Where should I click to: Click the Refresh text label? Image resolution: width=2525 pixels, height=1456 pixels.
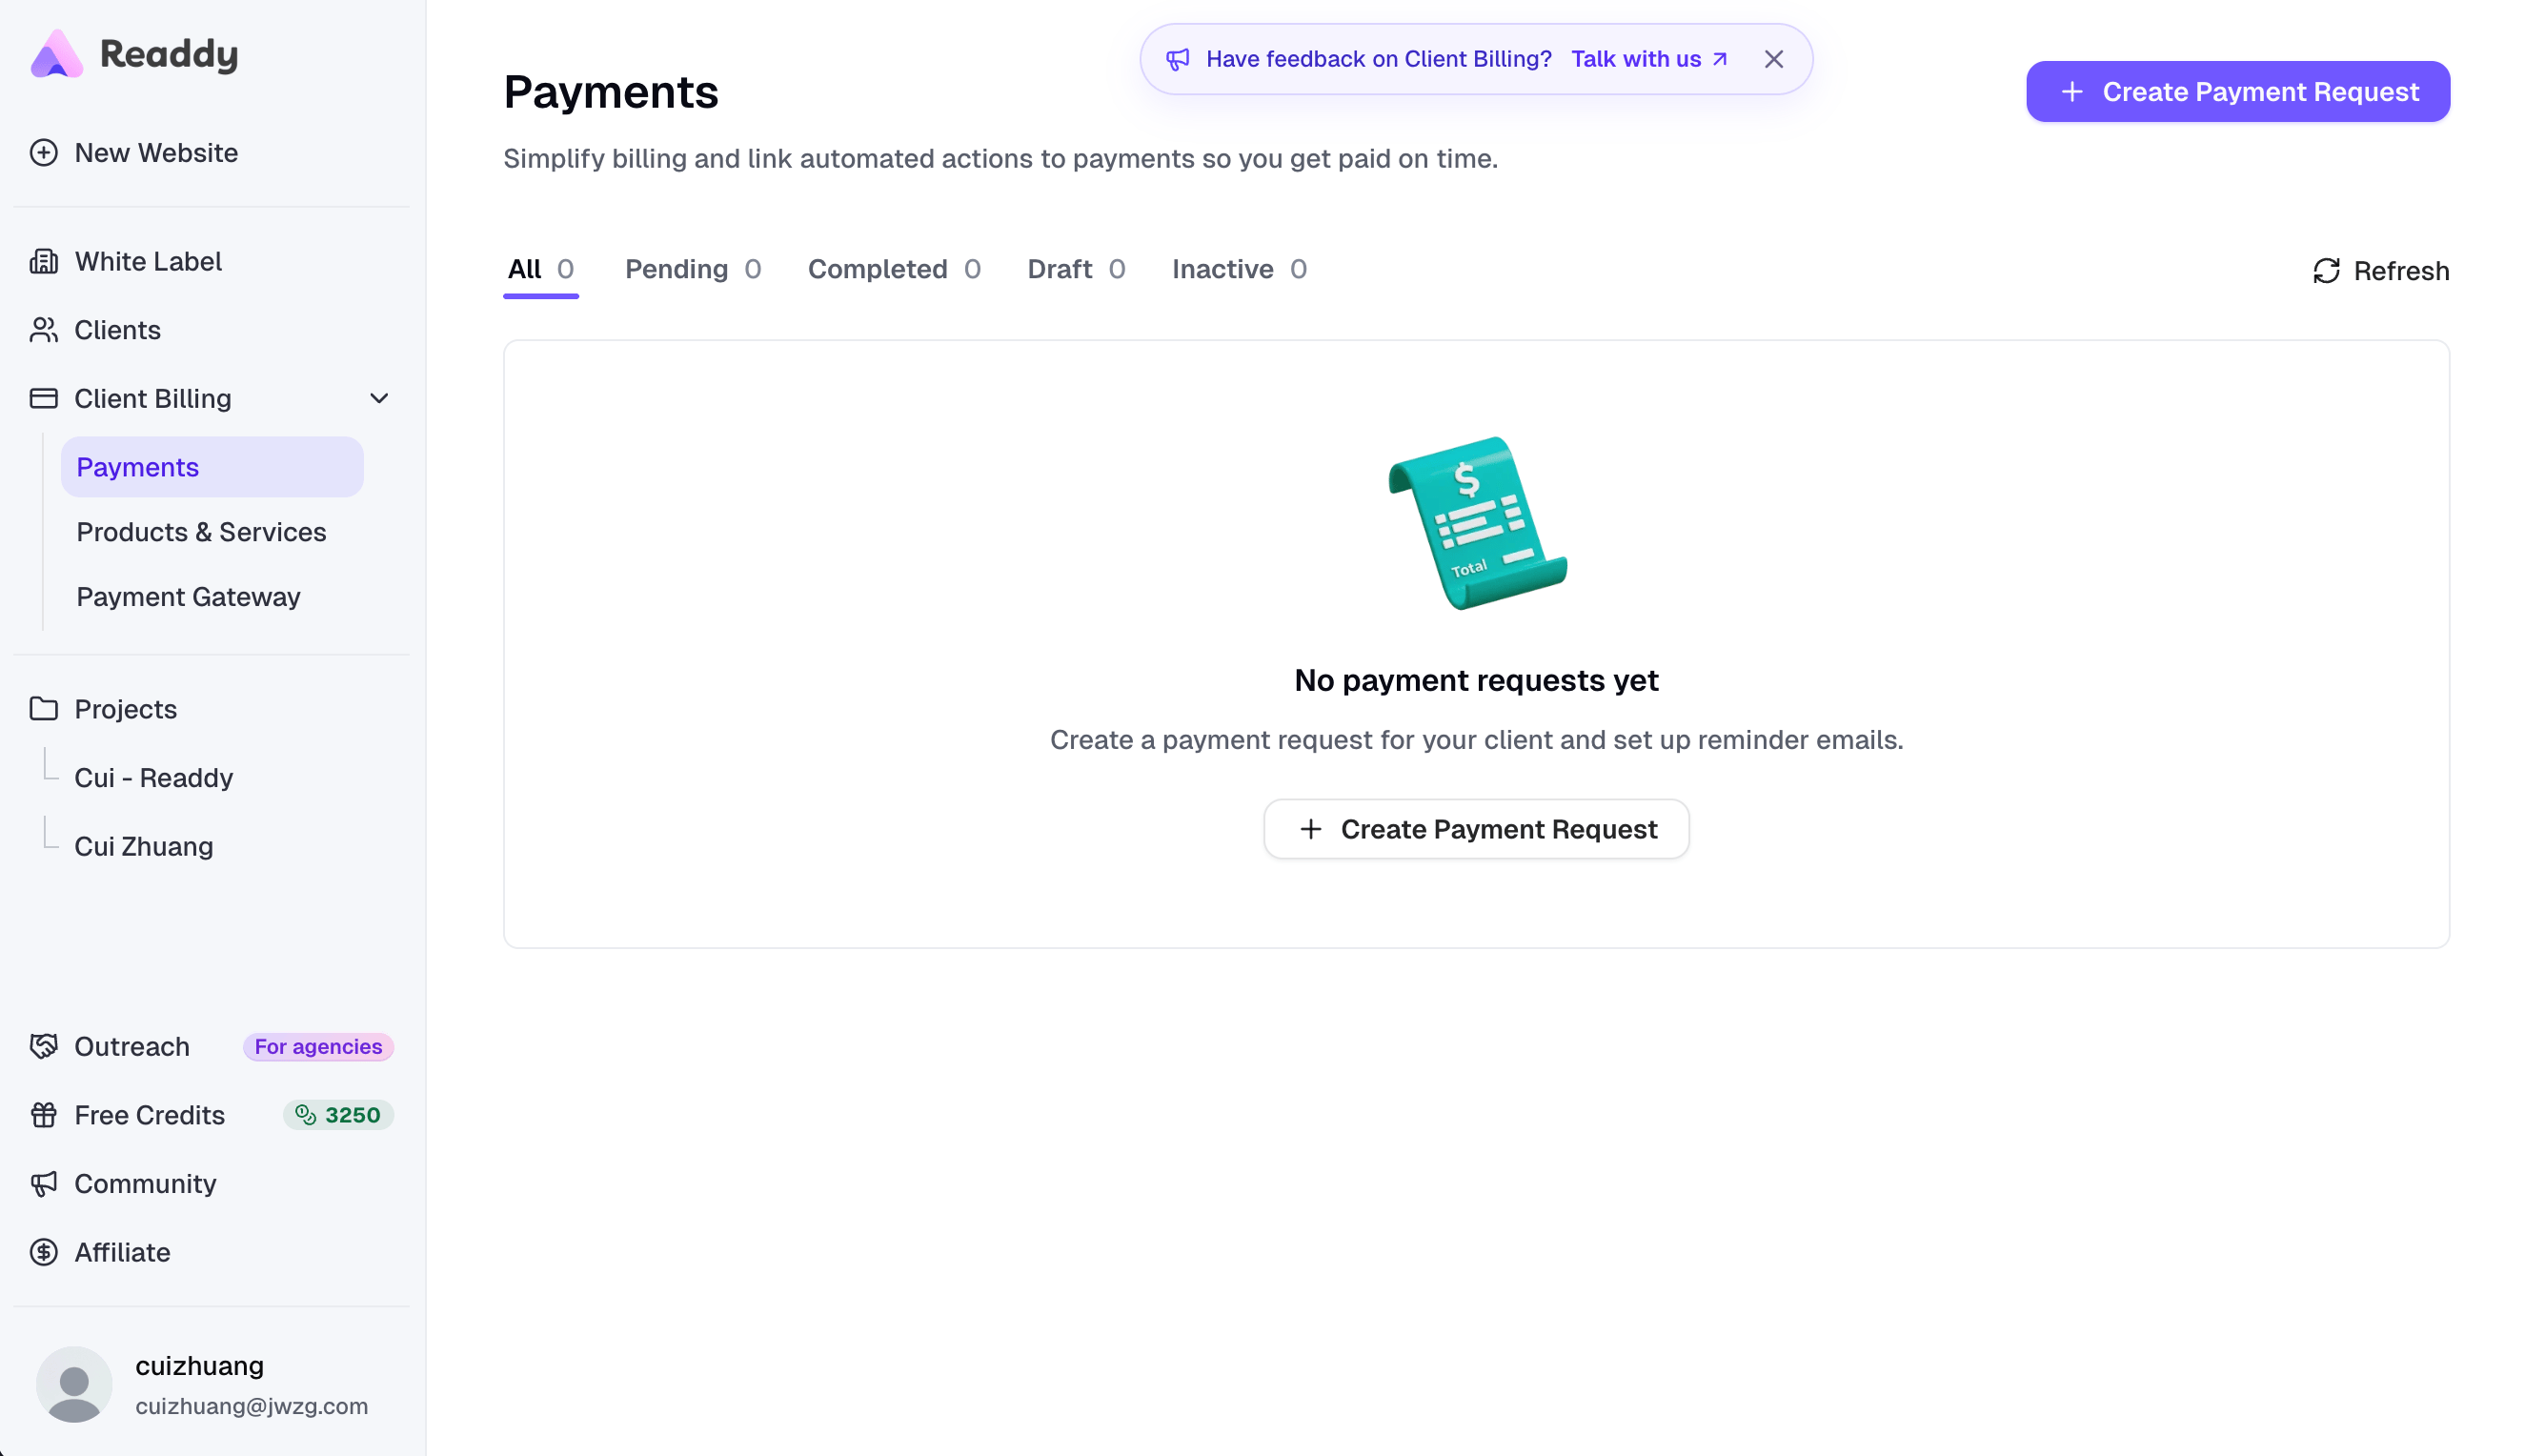[x=2401, y=270]
